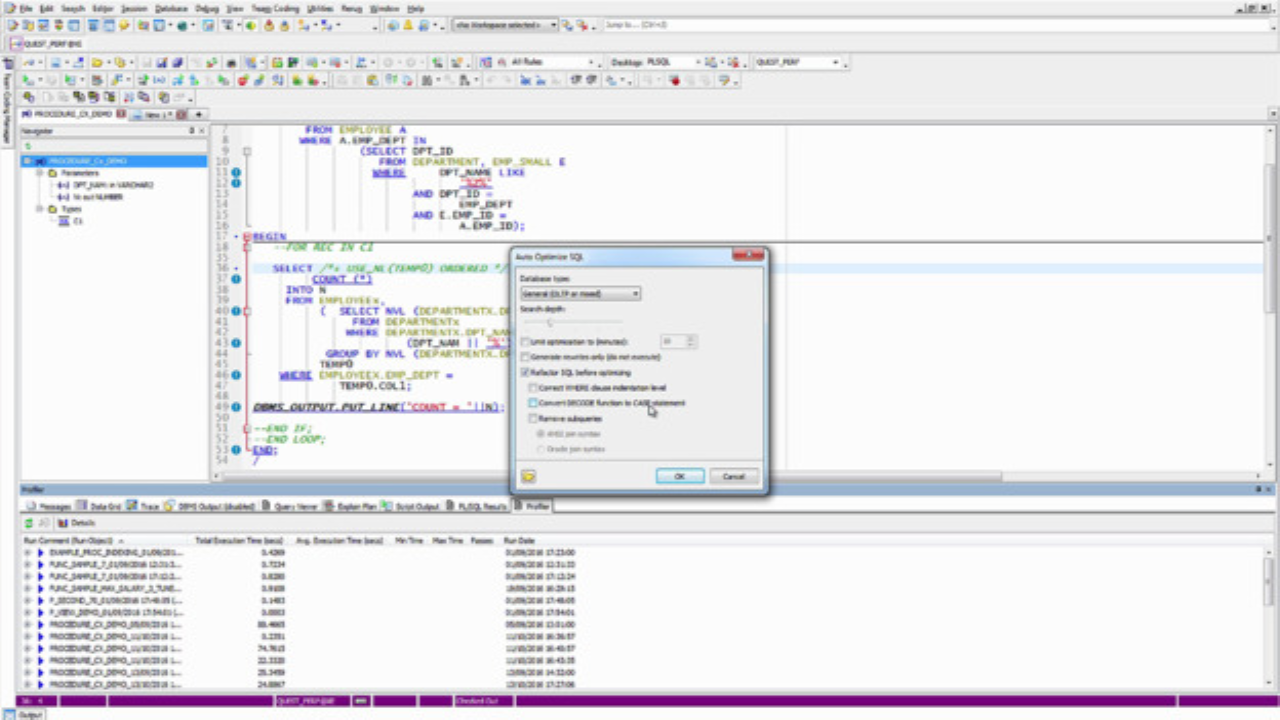
Task: Switch to the Data Grid tab
Action: (100, 507)
